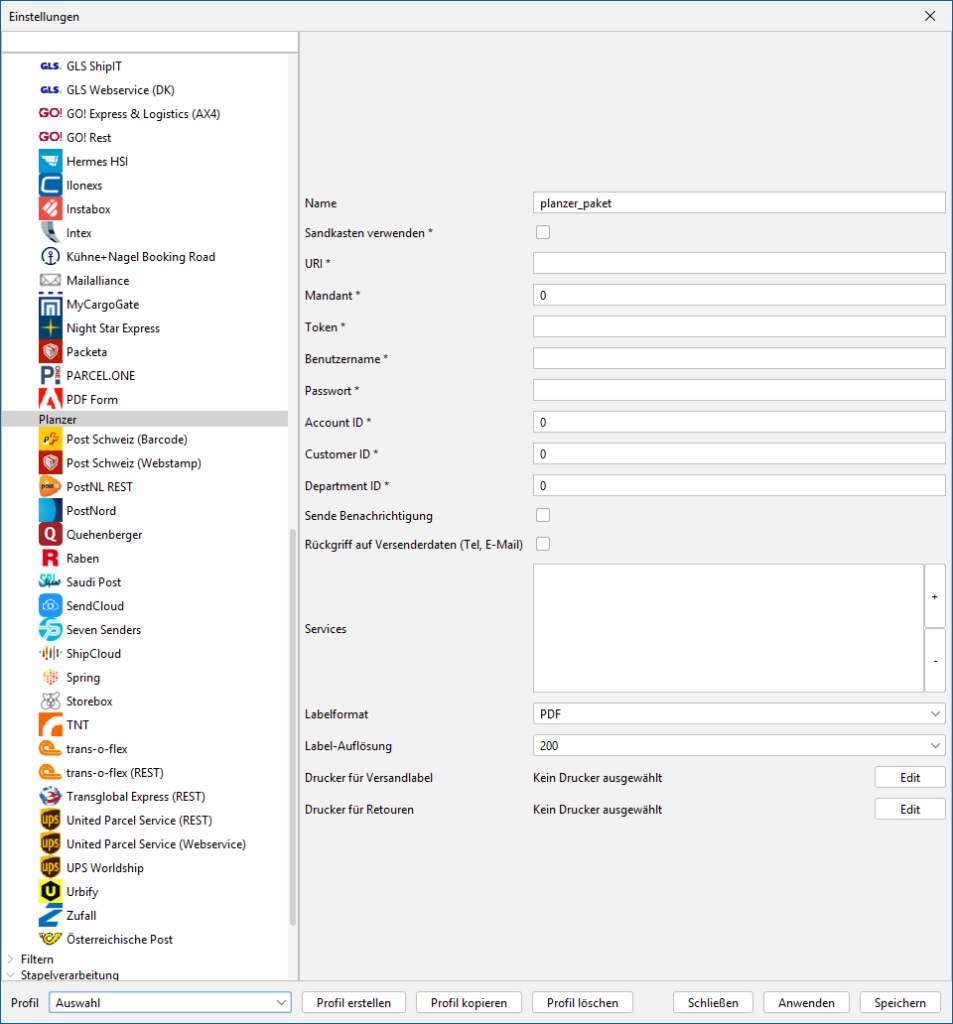Click the SendCloud cloud icon
The width and height of the screenshot is (953, 1024).
pyautogui.click(x=51, y=606)
